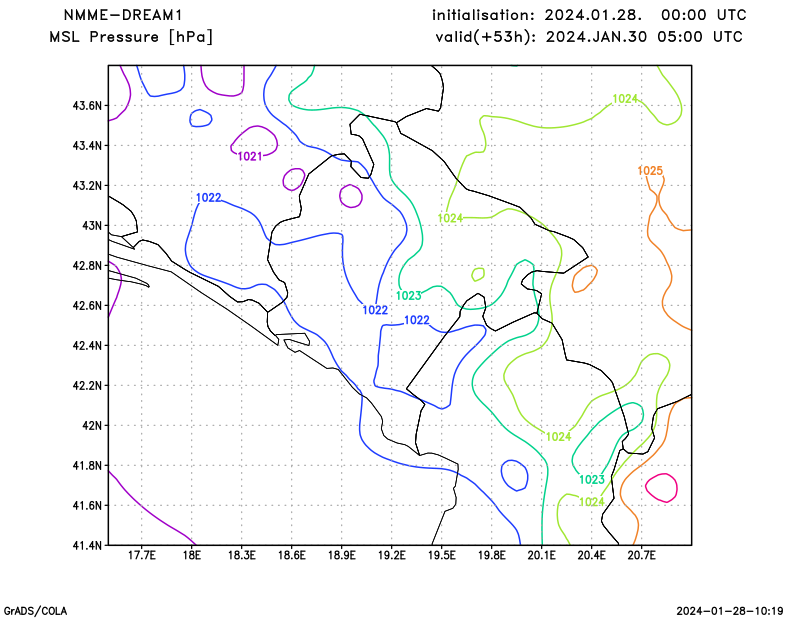Viewport: 800px width, 618px height.
Task: Click the 18.9E longitude axis label
Action: pyautogui.click(x=341, y=555)
